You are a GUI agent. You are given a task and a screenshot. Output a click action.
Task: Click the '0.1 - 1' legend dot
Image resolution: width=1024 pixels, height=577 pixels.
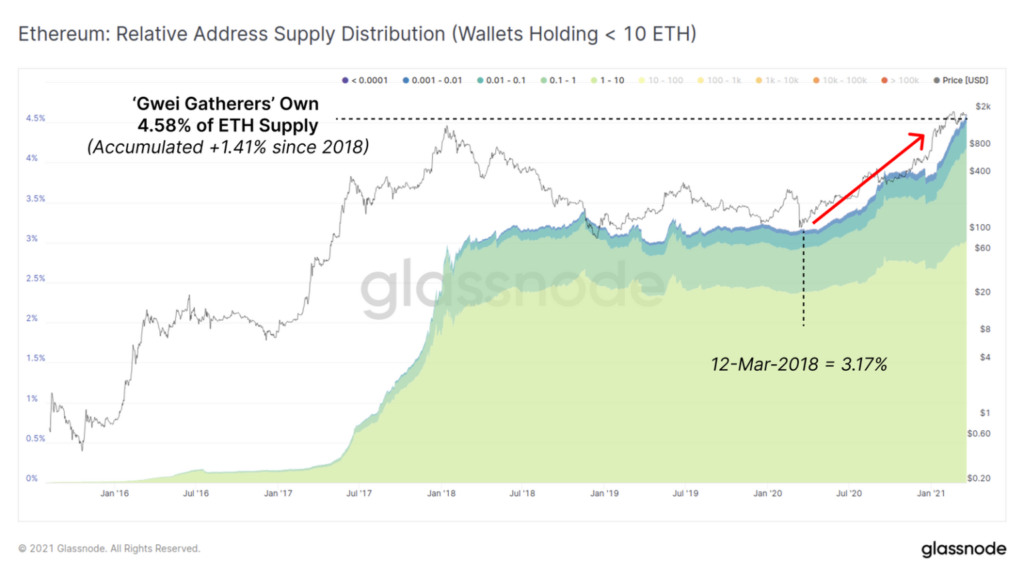point(544,80)
